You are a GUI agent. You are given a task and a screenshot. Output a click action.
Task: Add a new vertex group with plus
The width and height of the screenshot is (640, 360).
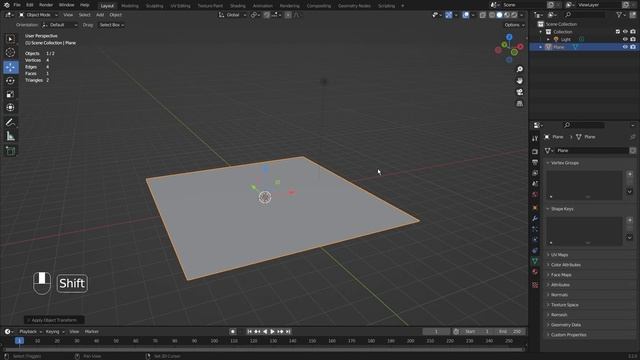[x=630, y=174]
